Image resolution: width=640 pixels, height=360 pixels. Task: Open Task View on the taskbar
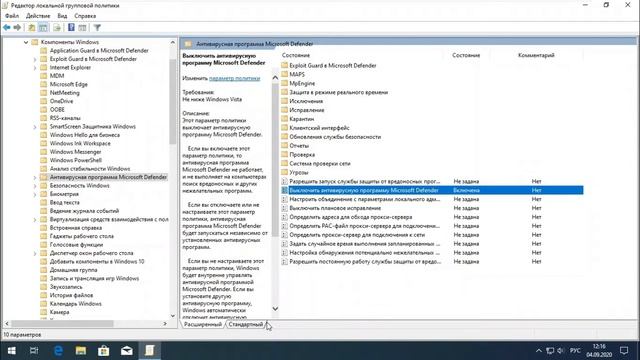click(x=34, y=351)
